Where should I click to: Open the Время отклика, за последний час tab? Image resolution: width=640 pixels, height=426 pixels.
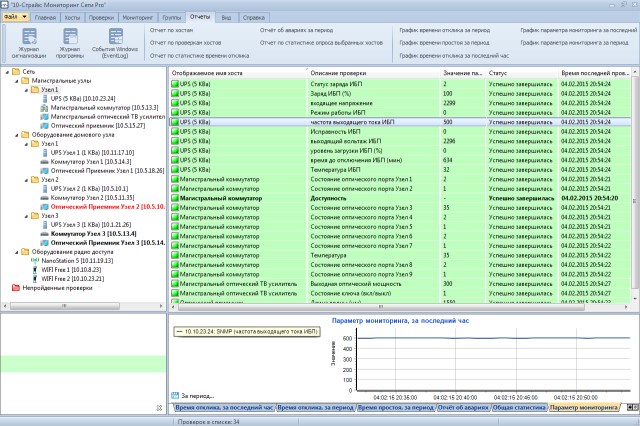(x=224, y=407)
